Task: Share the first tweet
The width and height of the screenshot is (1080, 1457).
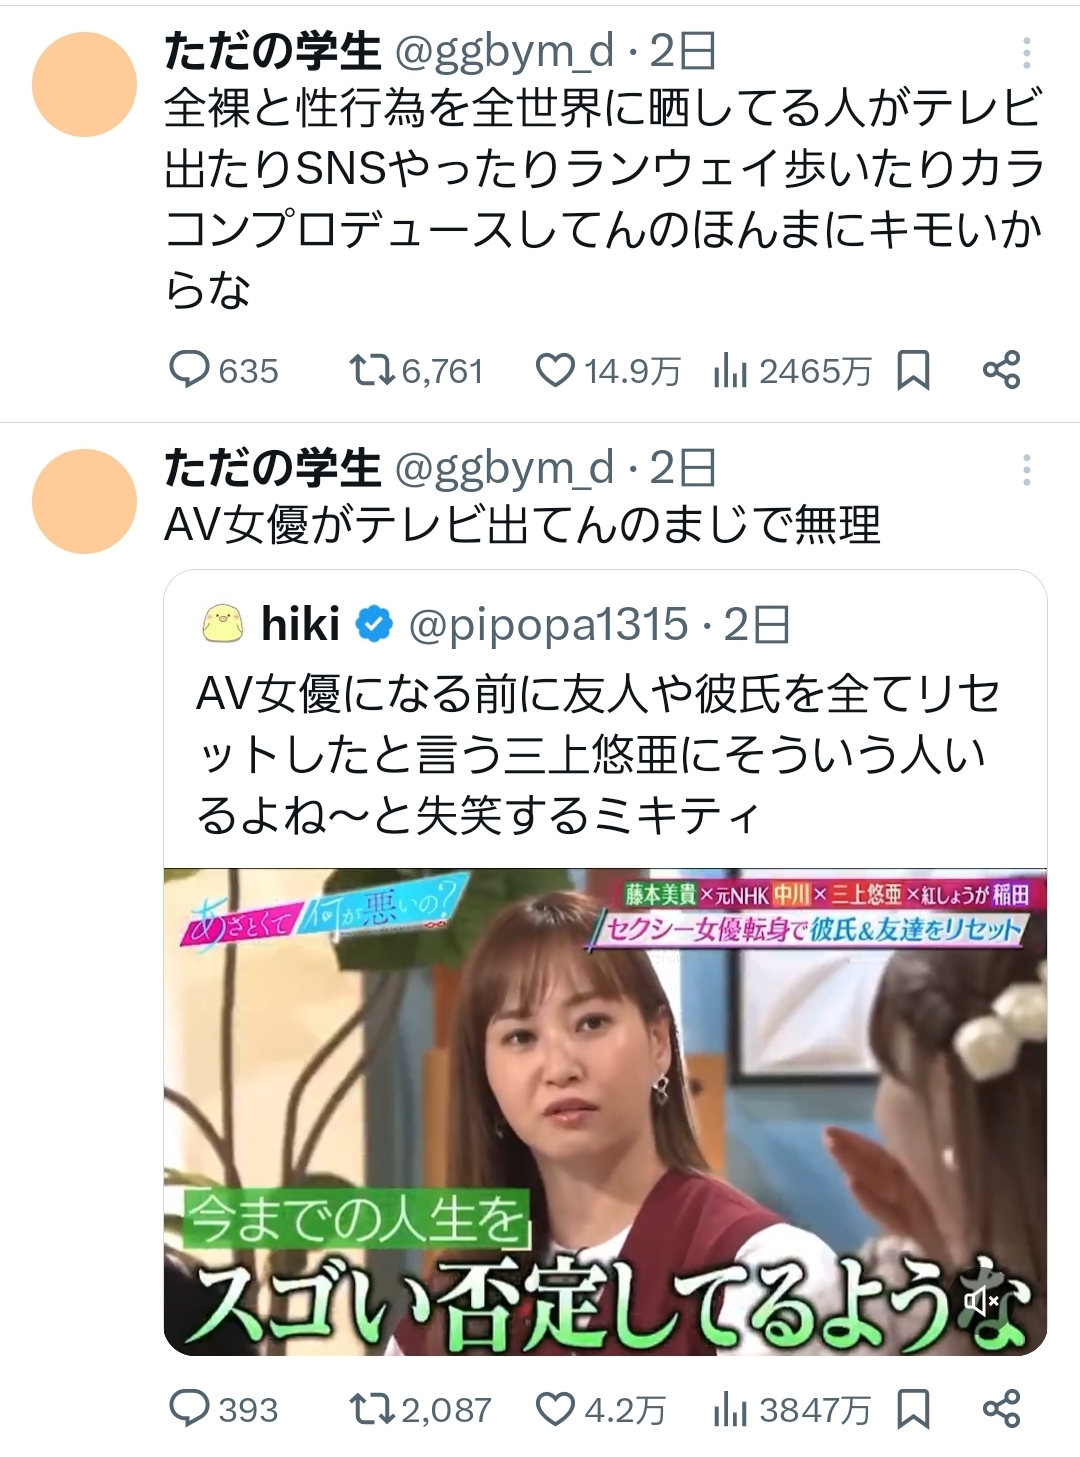Action: 1001,370
